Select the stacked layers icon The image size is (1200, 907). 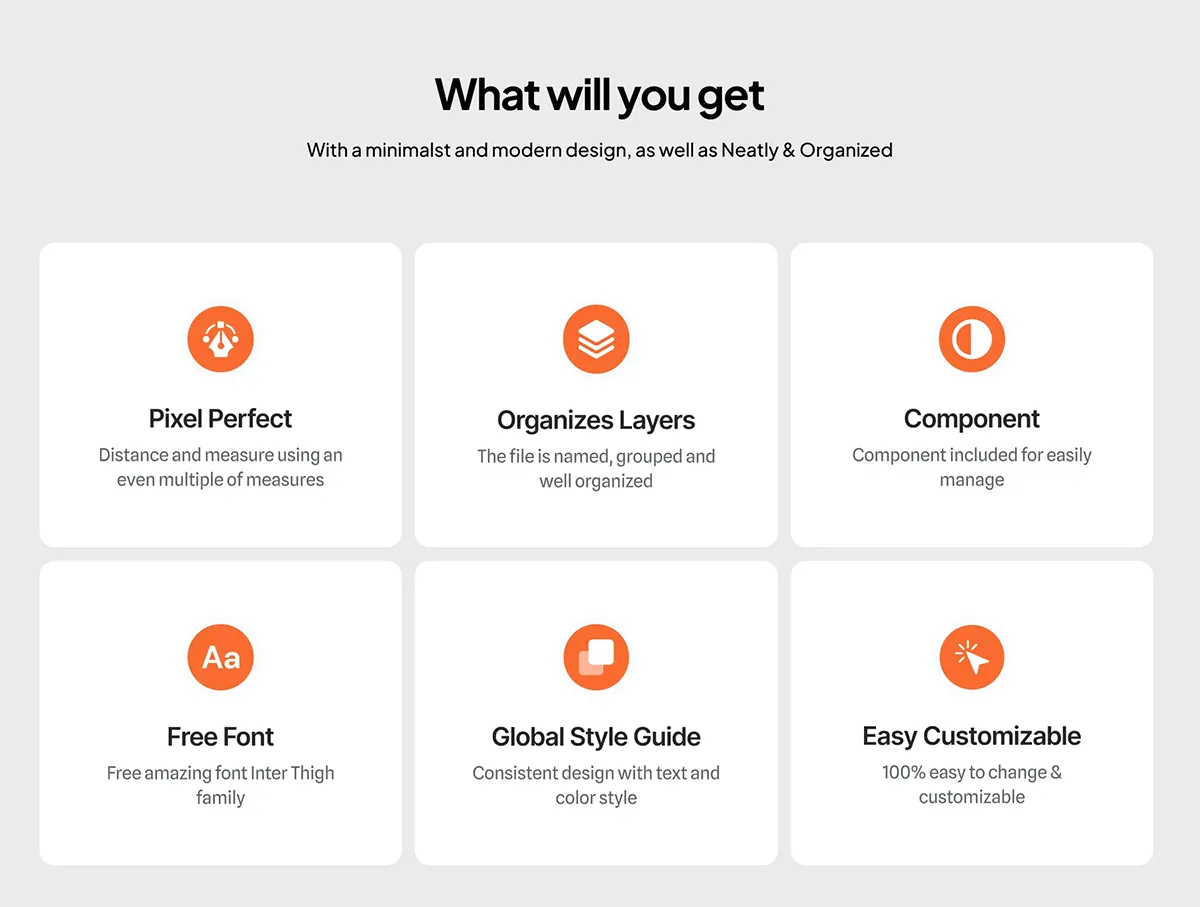[x=596, y=340]
